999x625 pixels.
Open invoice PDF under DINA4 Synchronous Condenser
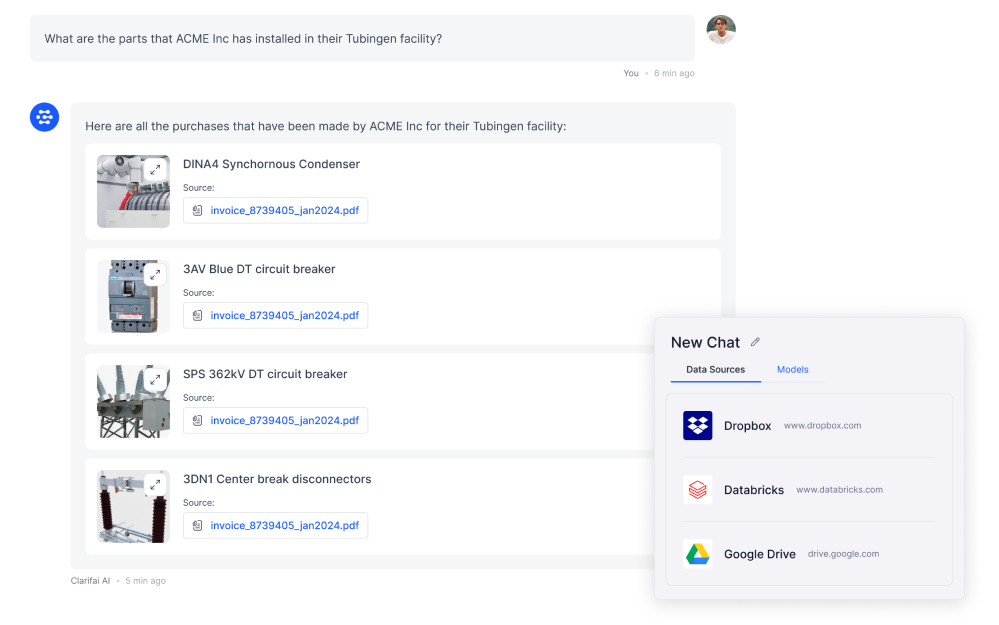click(275, 211)
